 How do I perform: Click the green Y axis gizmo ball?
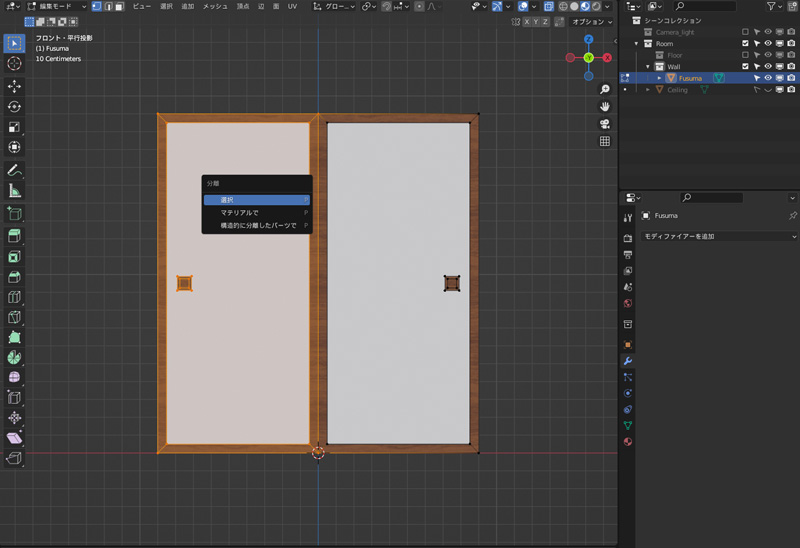[x=589, y=58]
